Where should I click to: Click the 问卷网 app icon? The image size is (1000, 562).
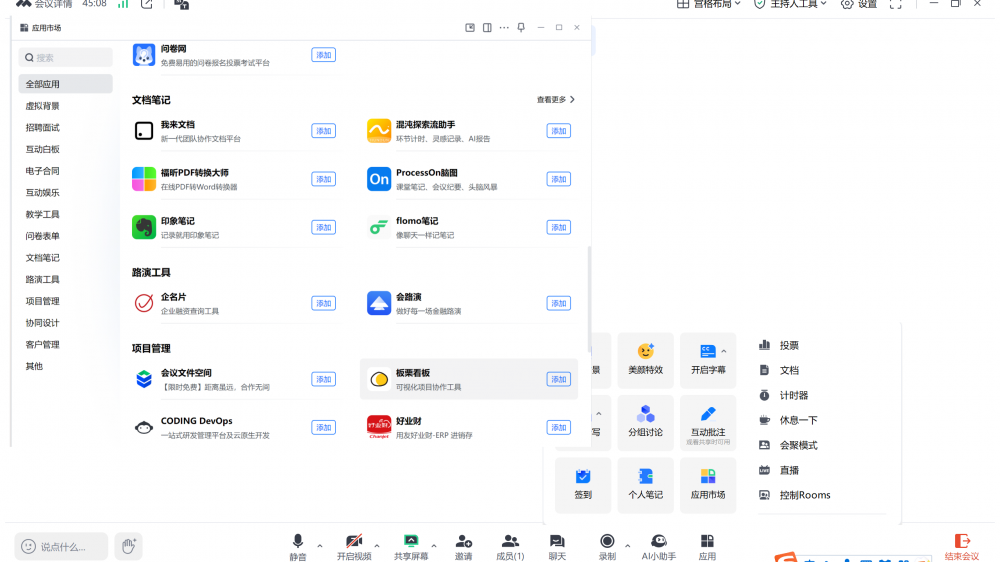(143, 55)
